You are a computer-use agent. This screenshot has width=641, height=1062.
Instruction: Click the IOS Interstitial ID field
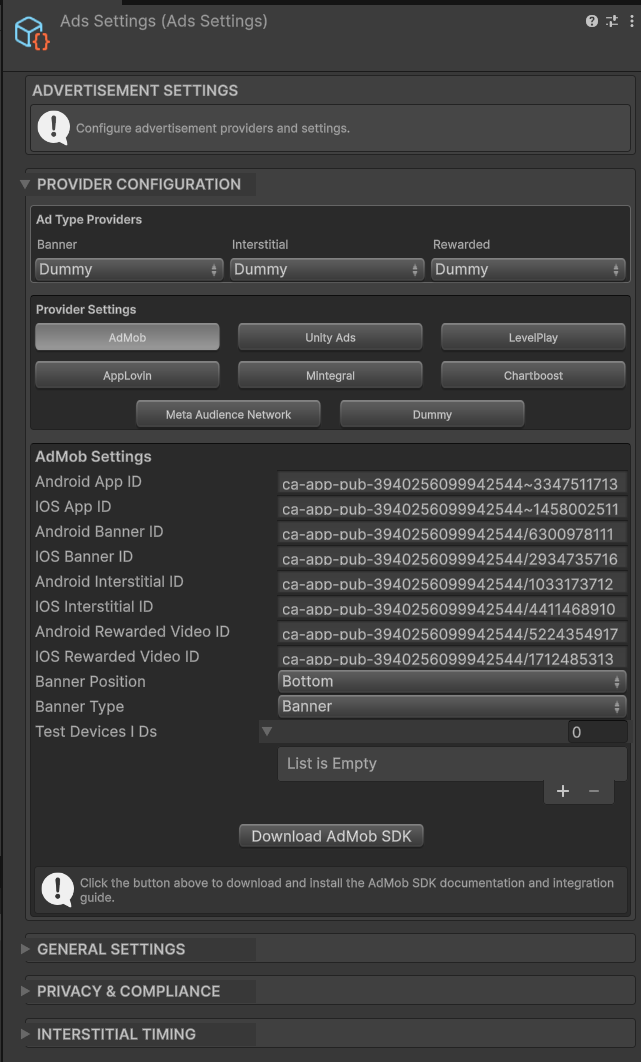453,608
